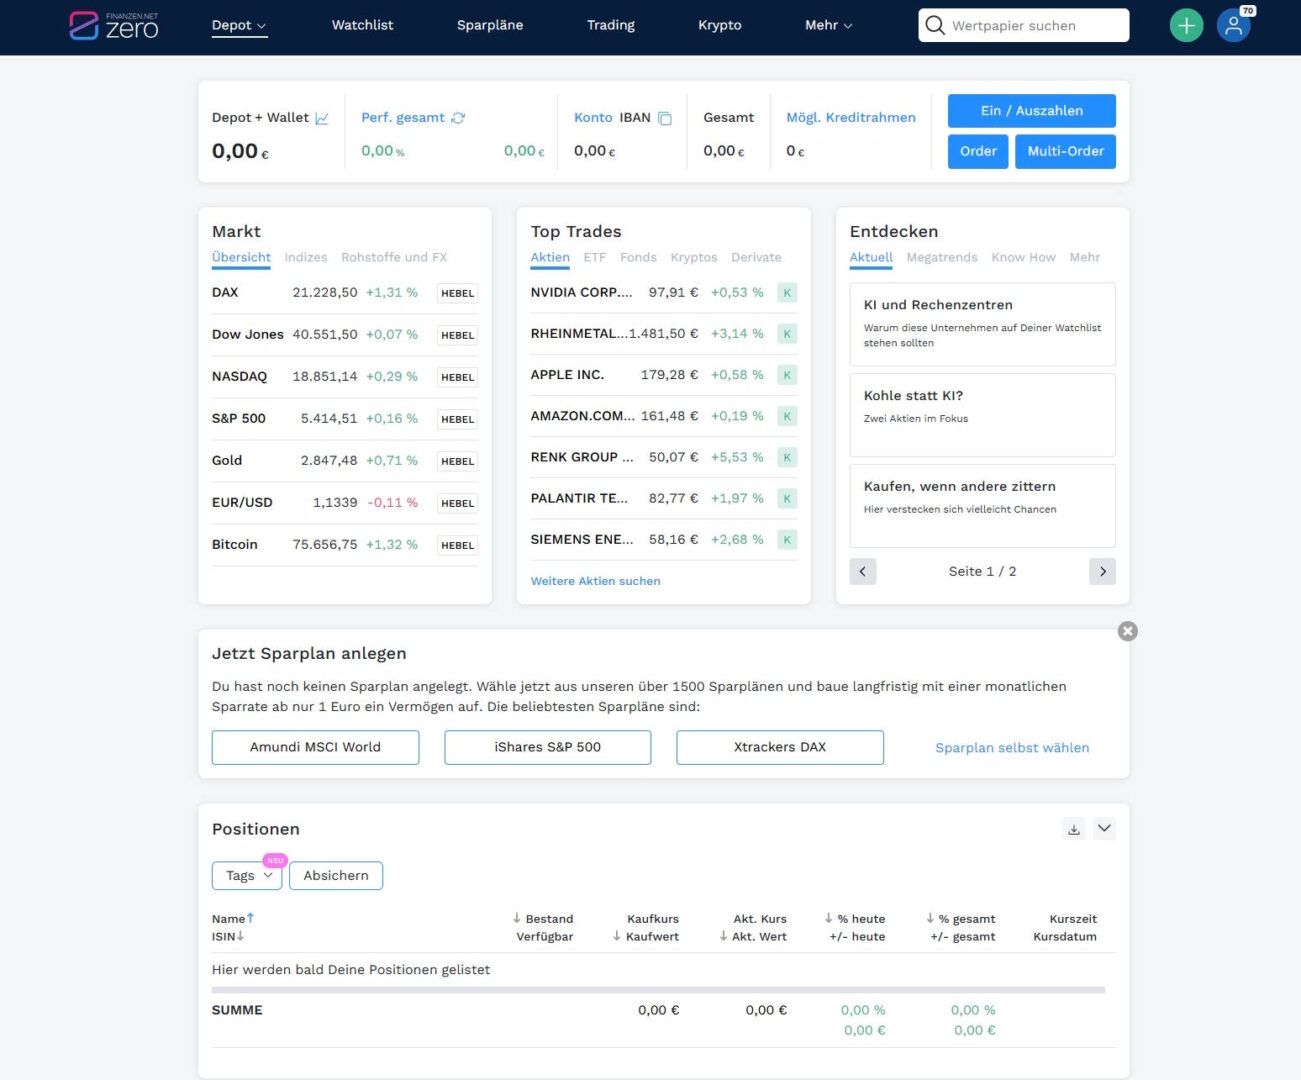Click the K badge for Apple Inc.
Screen dimensions: 1301x1080
click(x=788, y=375)
